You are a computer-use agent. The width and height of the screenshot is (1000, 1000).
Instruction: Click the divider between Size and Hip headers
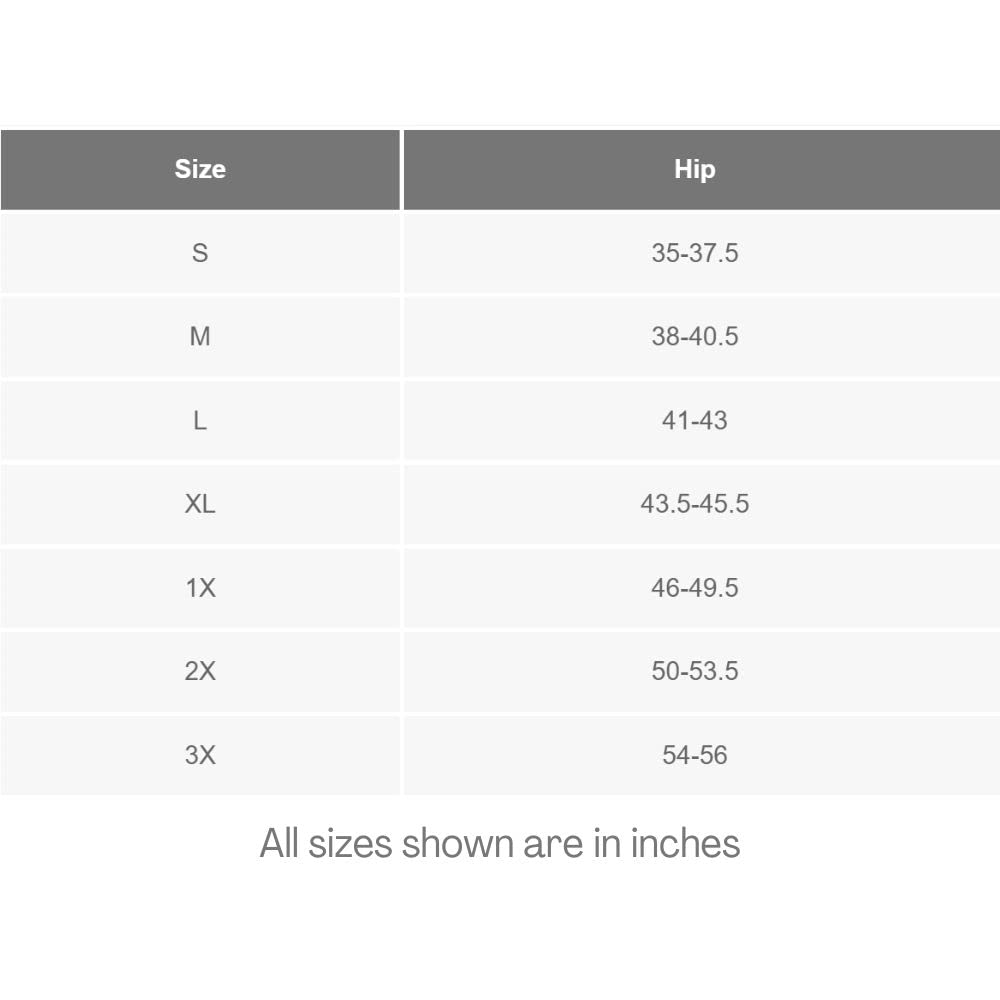(x=401, y=169)
